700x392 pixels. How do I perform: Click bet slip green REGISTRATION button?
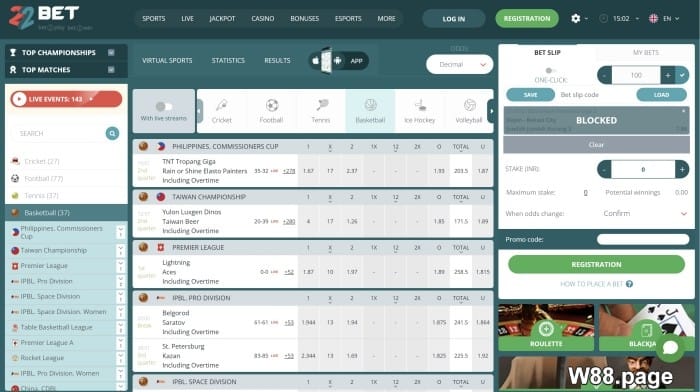coord(596,264)
